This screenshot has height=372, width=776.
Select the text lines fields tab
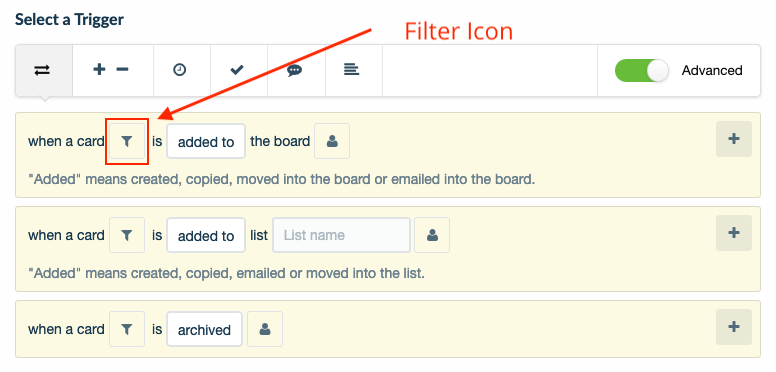tap(354, 70)
